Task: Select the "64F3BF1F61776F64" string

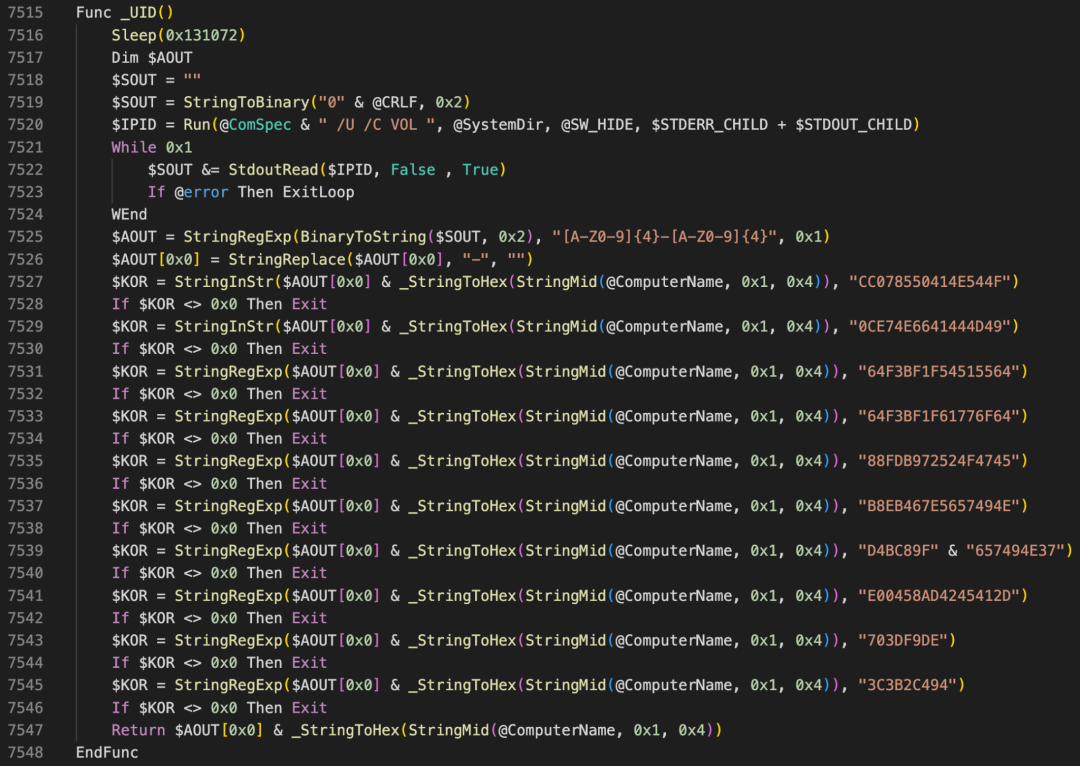Action: coord(939,416)
